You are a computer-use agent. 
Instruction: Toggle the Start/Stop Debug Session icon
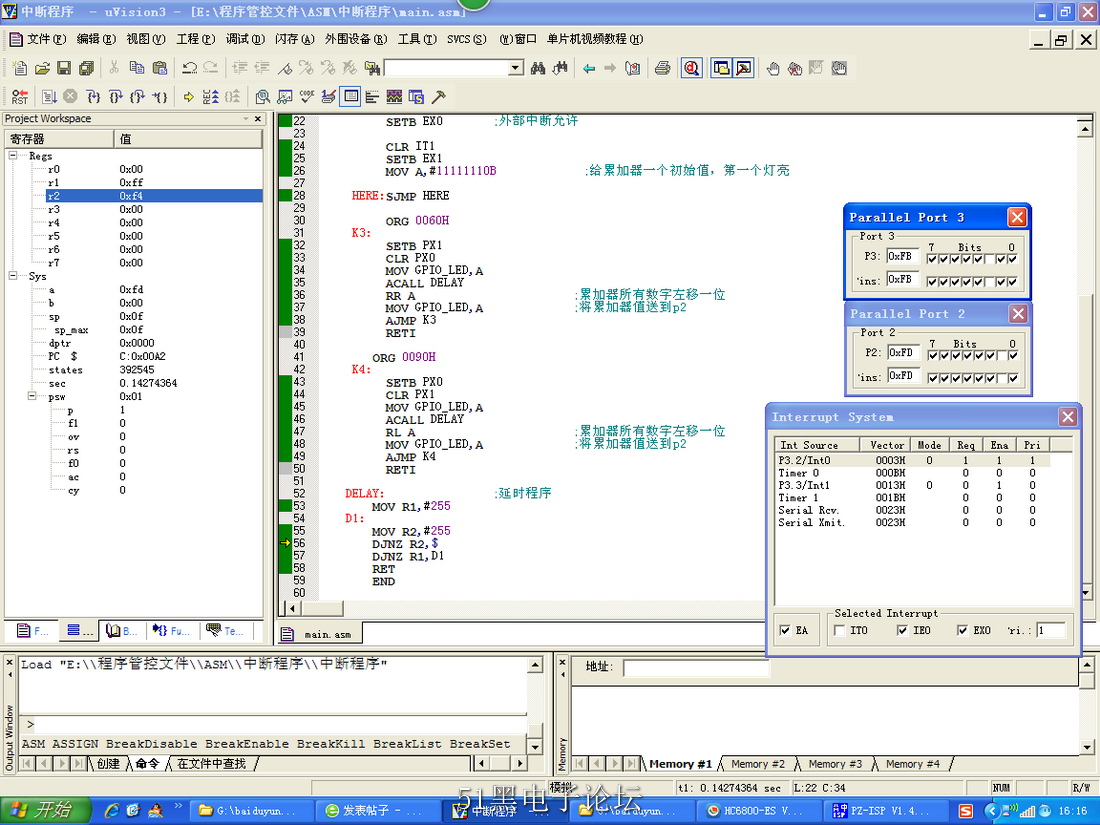click(x=692, y=68)
